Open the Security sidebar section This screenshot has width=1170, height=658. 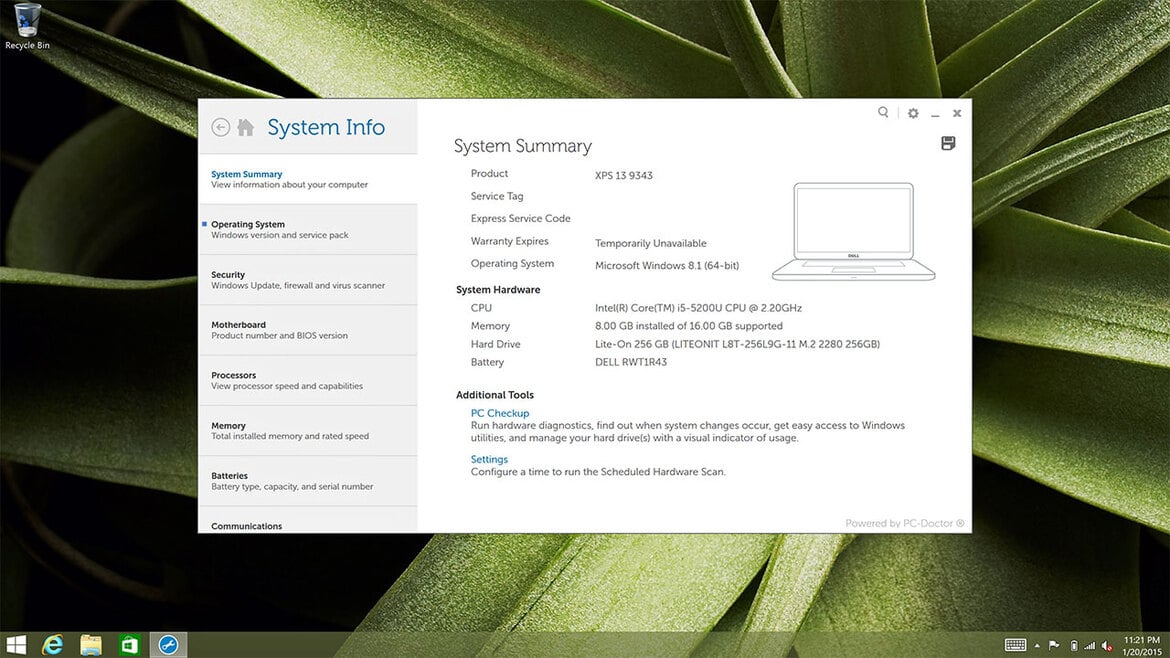307,280
